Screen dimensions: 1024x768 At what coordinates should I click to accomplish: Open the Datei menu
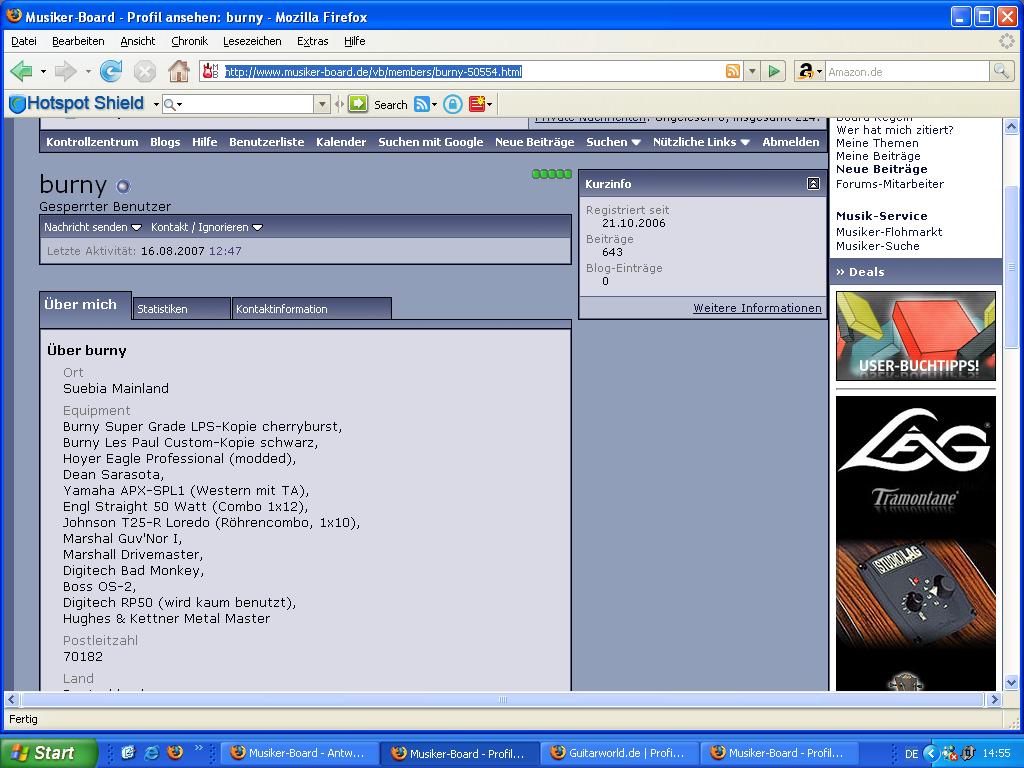coord(24,41)
